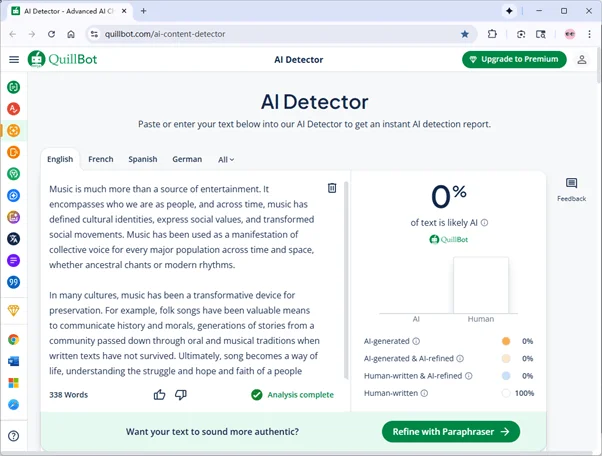Expand the All languages dropdown
602x456 pixels.
(226, 159)
